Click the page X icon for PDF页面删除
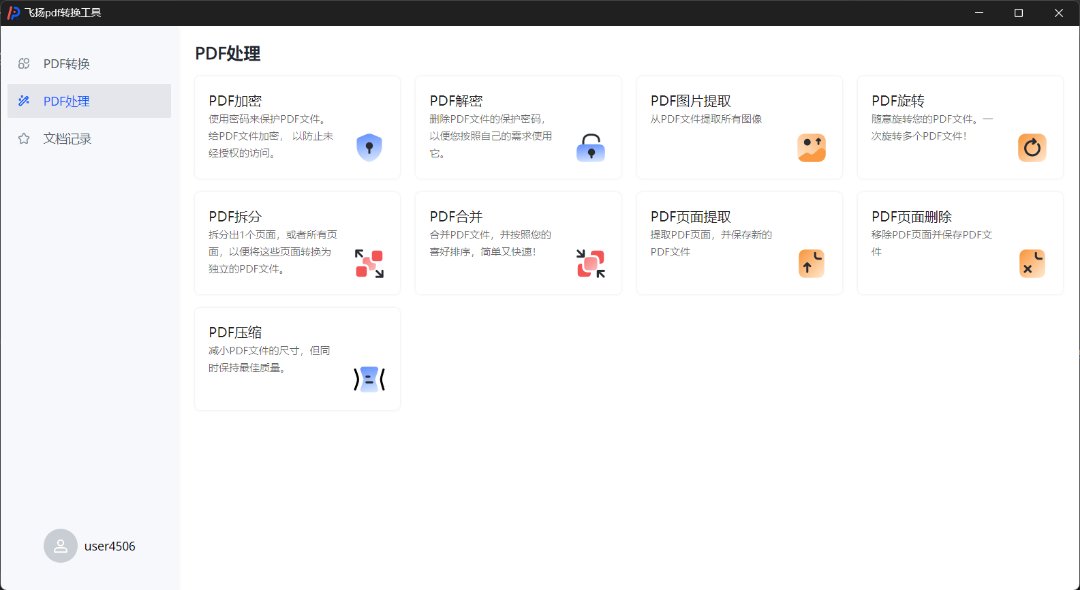This screenshot has height=590, width=1080. click(1032, 264)
